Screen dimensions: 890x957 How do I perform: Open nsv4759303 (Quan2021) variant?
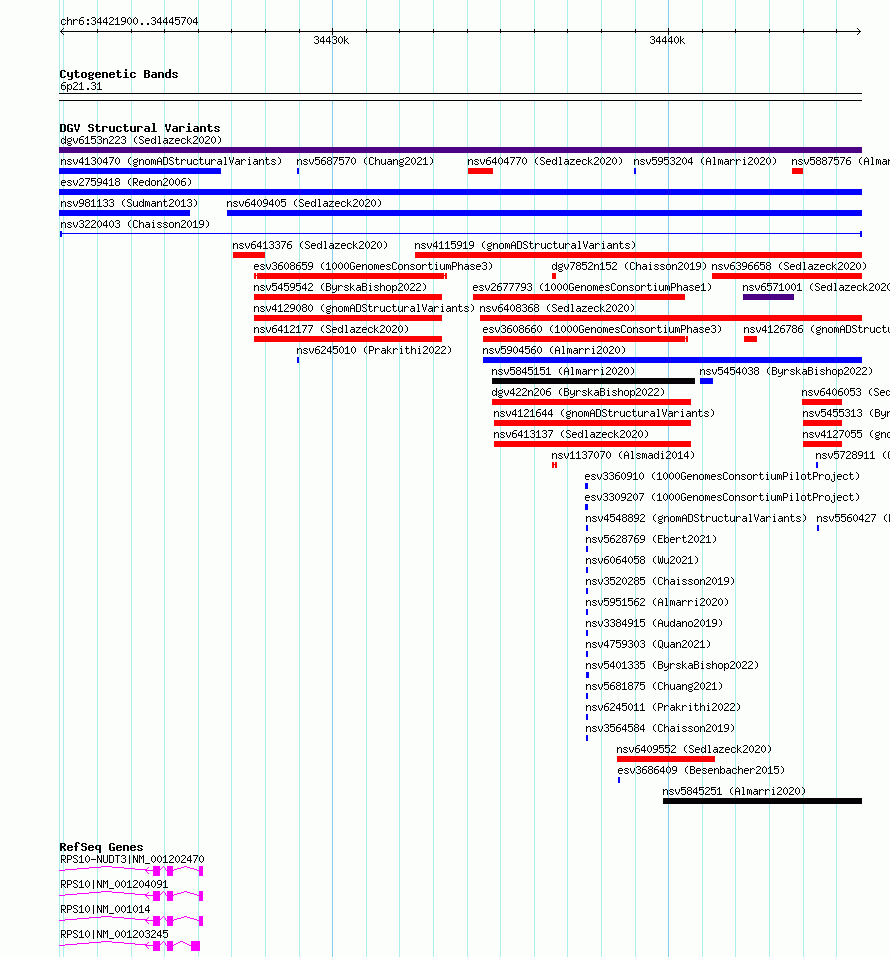point(648,645)
